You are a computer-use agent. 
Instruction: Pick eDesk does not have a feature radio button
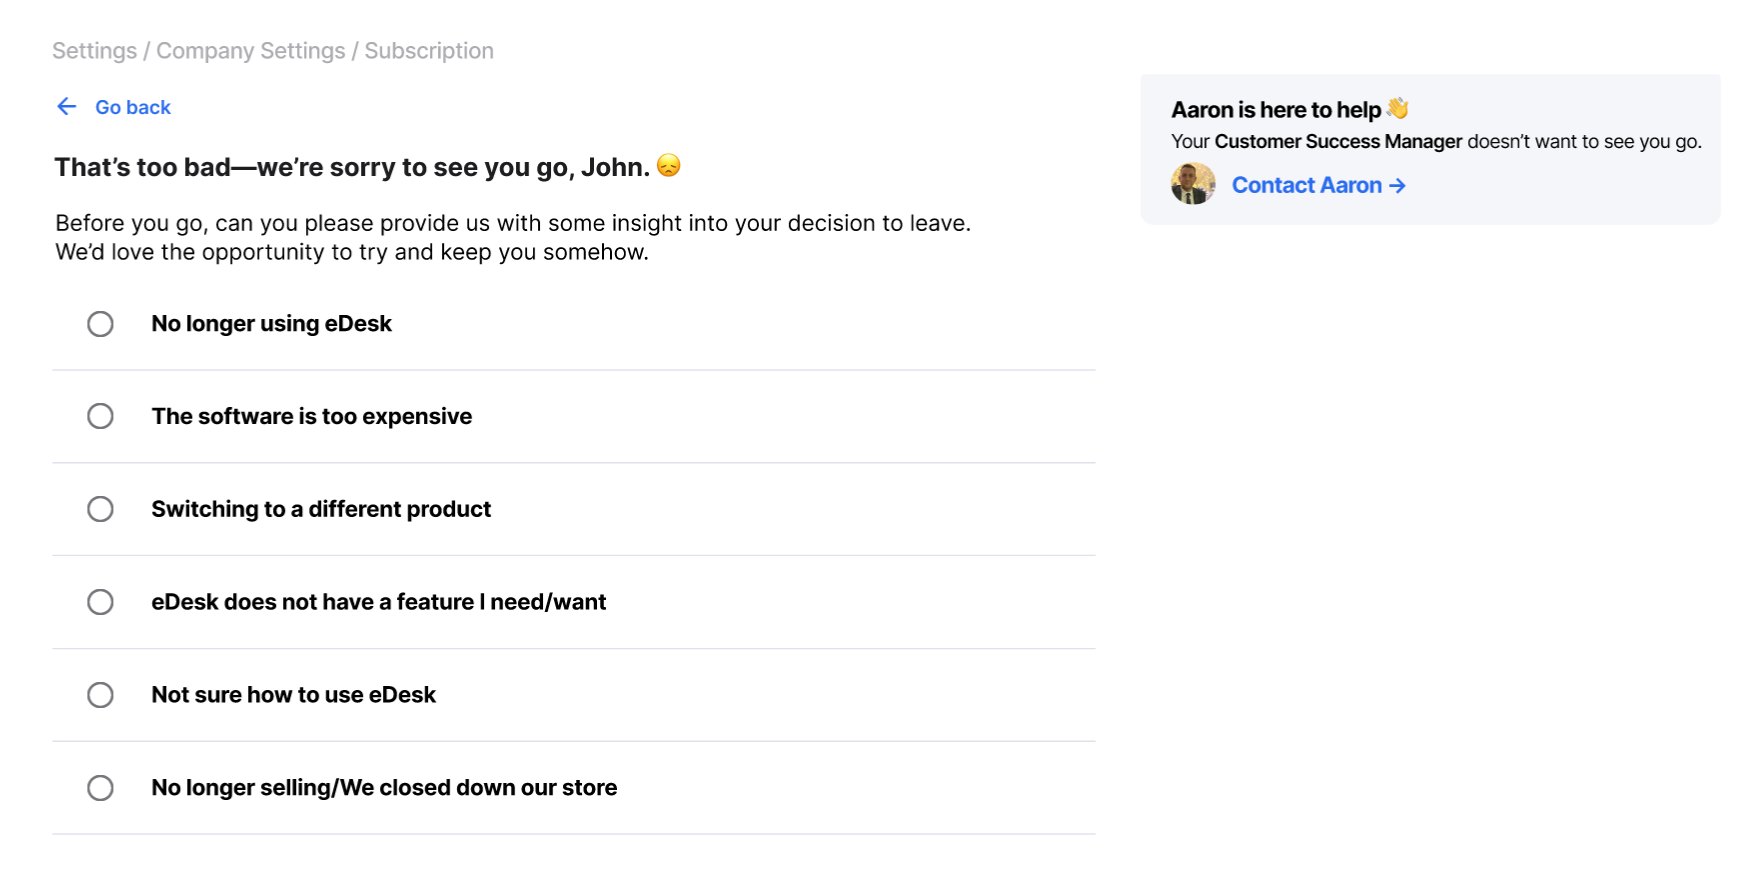pos(100,602)
